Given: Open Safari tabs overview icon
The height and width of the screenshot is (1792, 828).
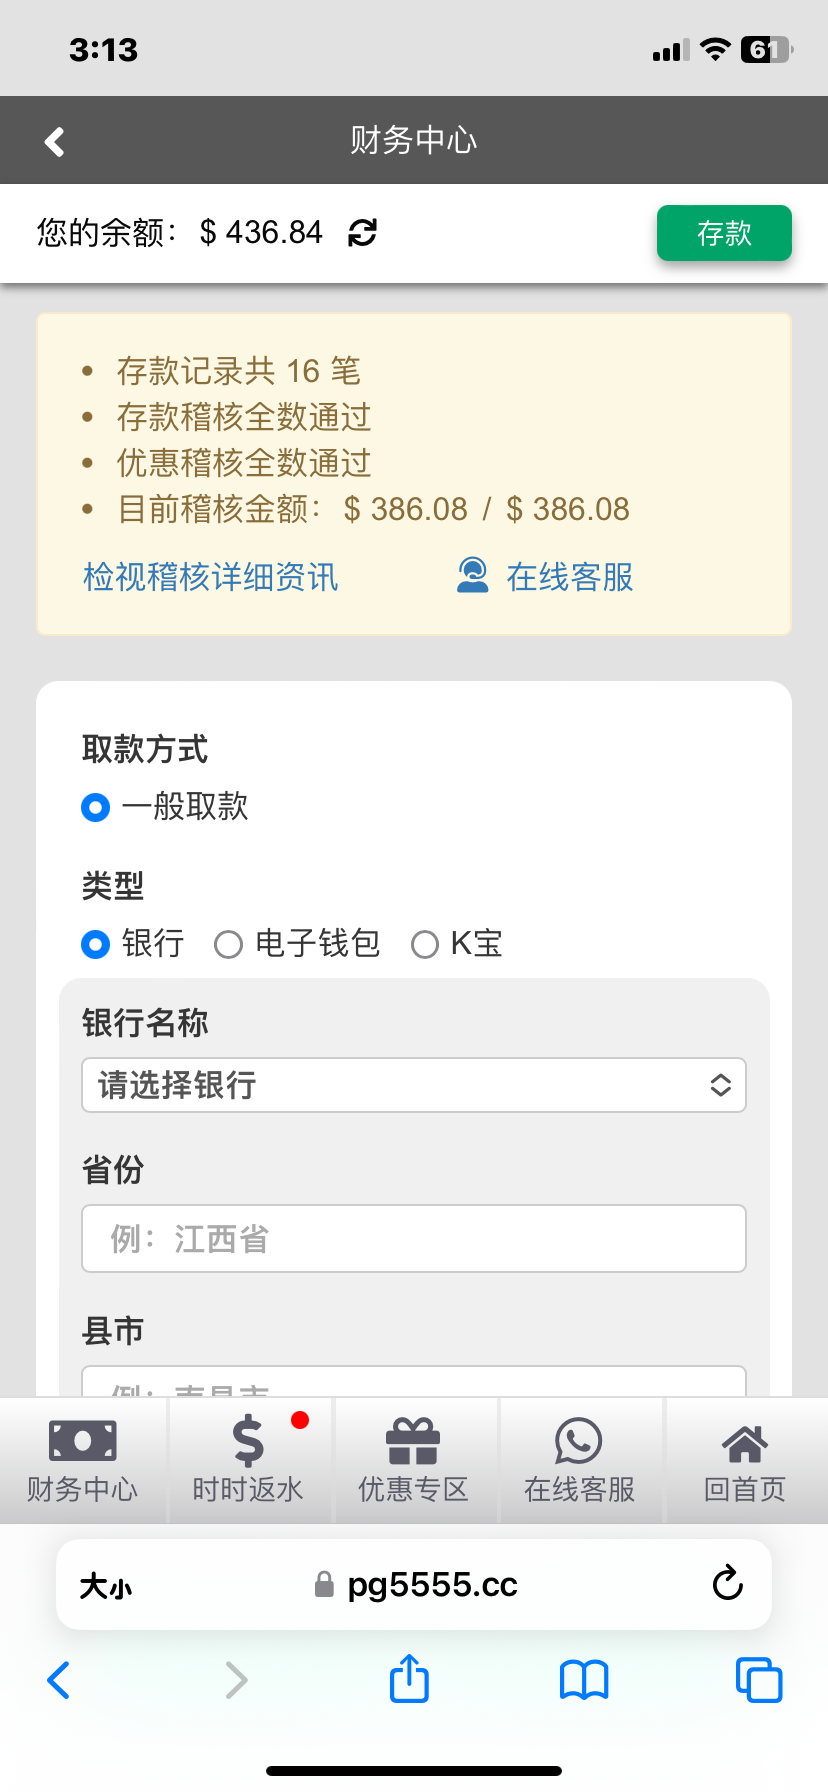Looking at the screenshot, I should tap(759, 1680).
